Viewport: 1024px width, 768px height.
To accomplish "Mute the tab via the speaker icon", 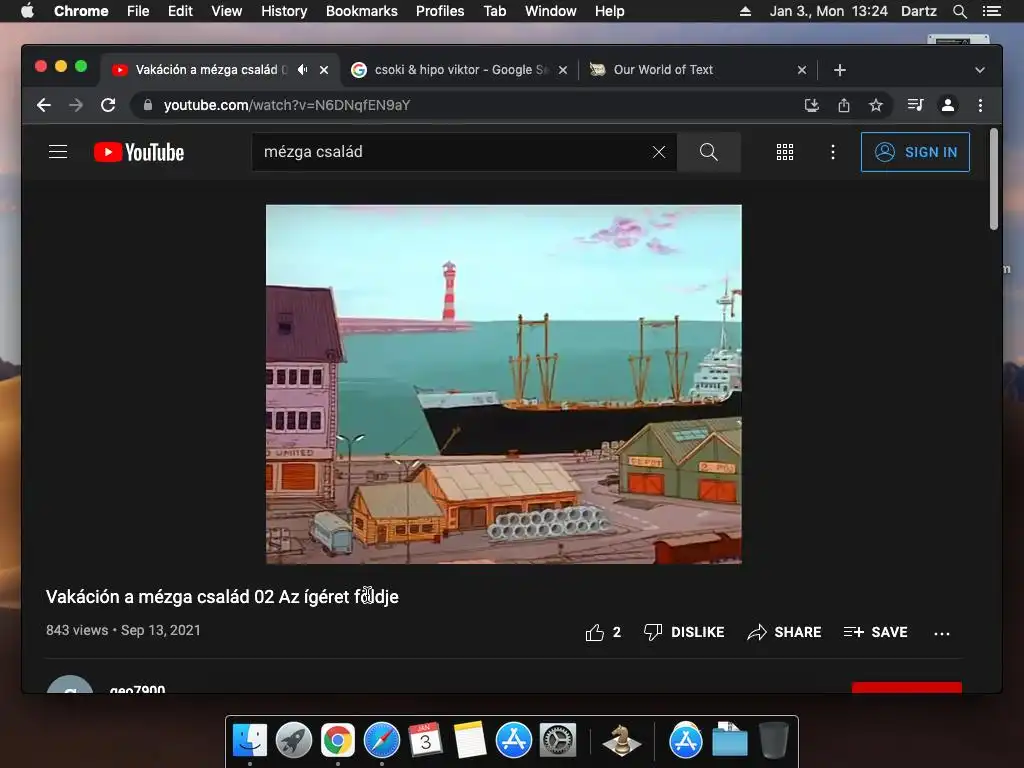I will point(302,69).
